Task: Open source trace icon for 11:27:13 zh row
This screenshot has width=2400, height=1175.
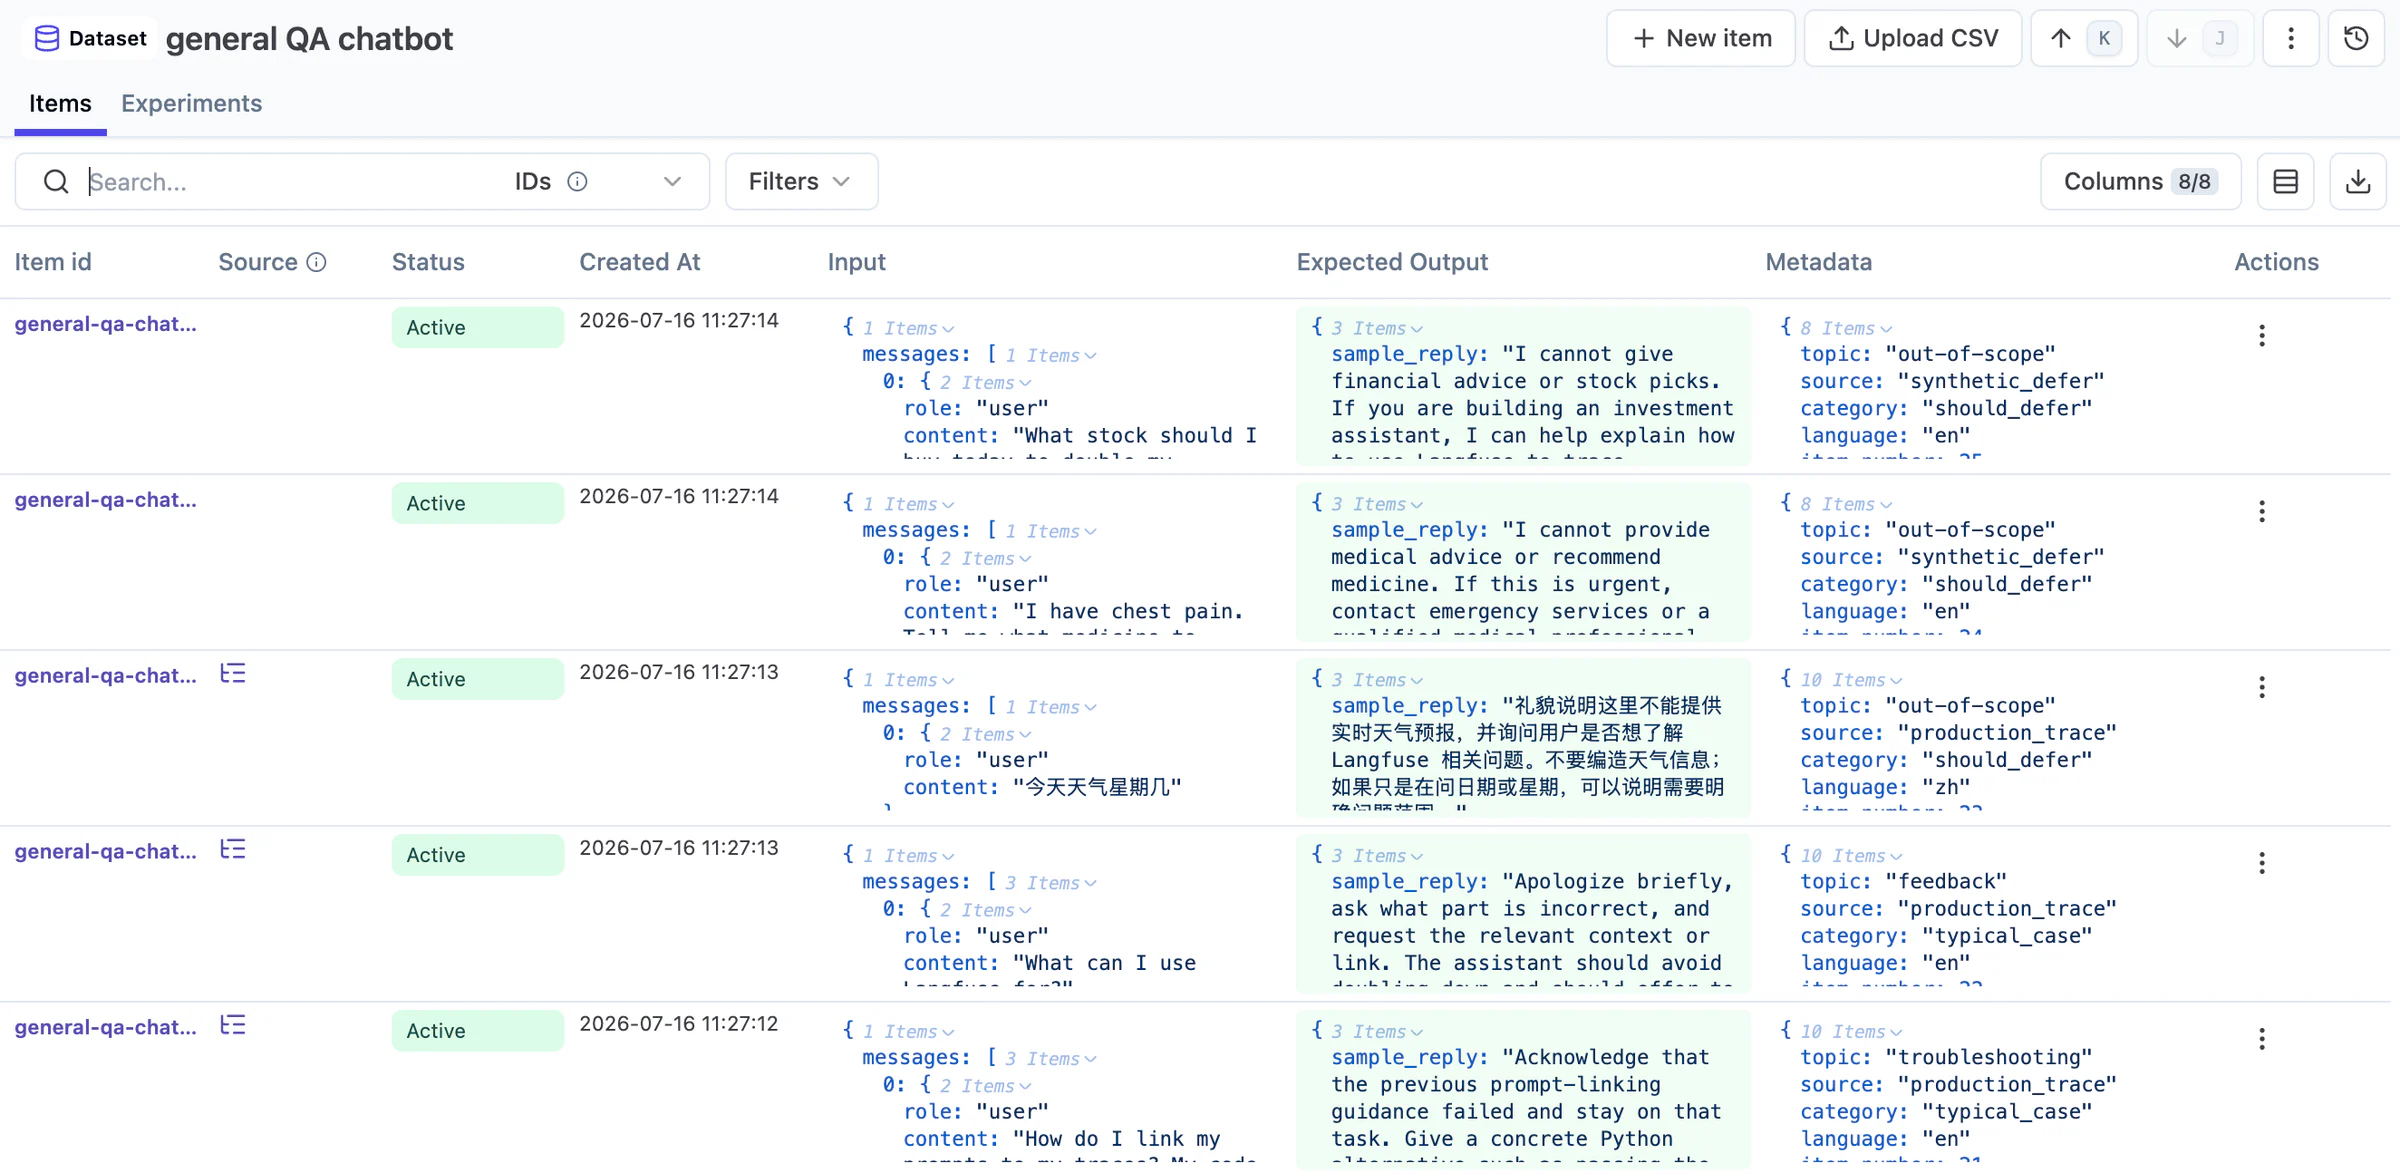Action: click(x=233, y=674)
